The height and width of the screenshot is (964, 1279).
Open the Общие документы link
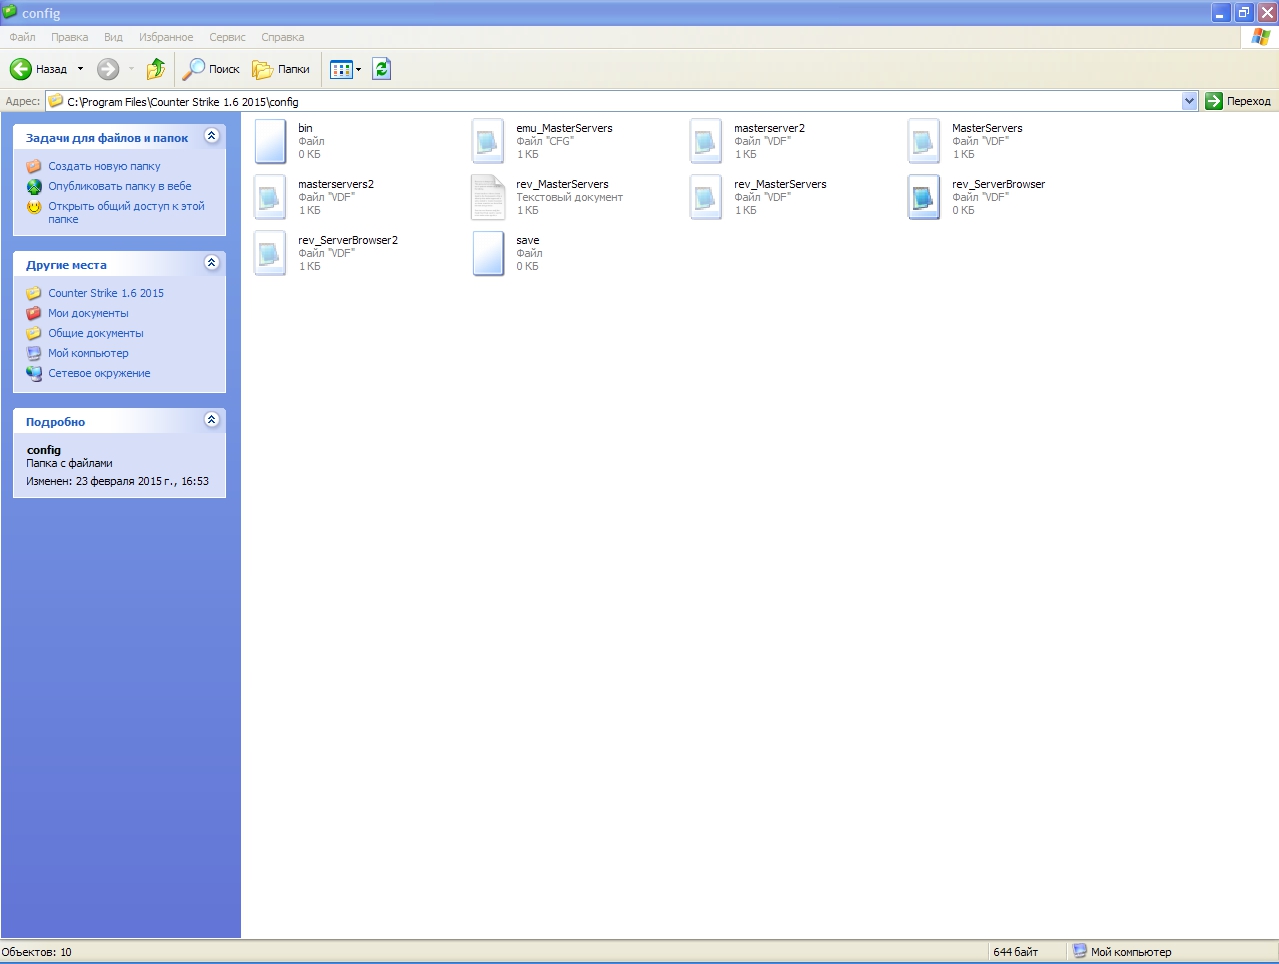point(96,334)
